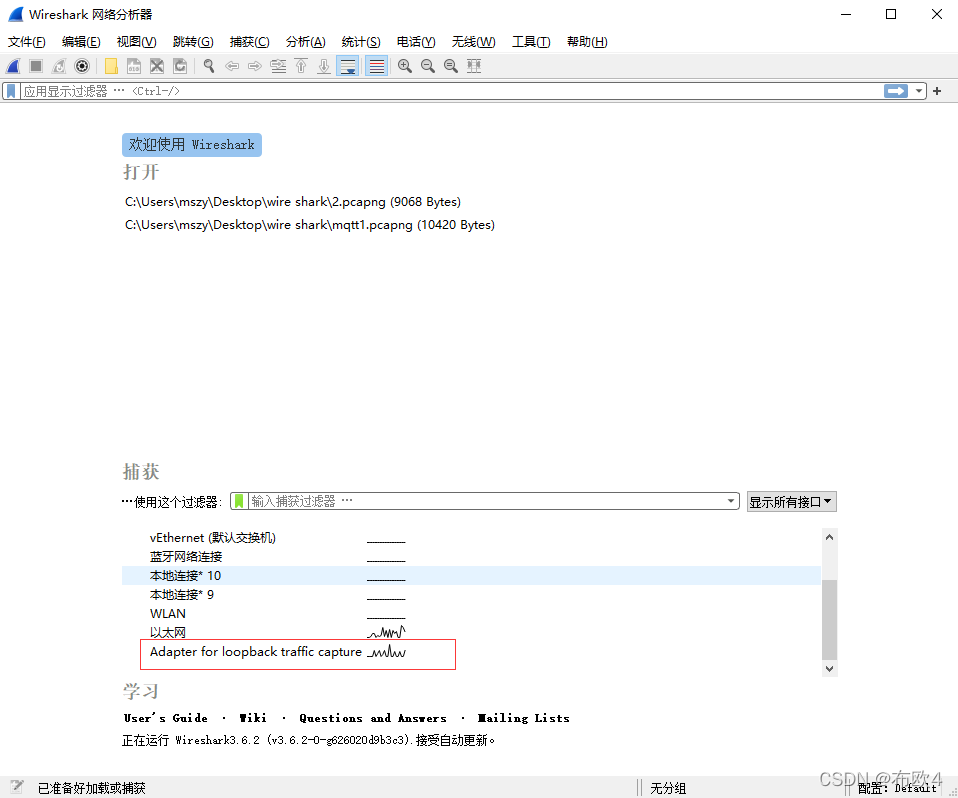Open recent file mqtt1.pcapng
This screenshot has width=958, height=798.
[310, 225]
